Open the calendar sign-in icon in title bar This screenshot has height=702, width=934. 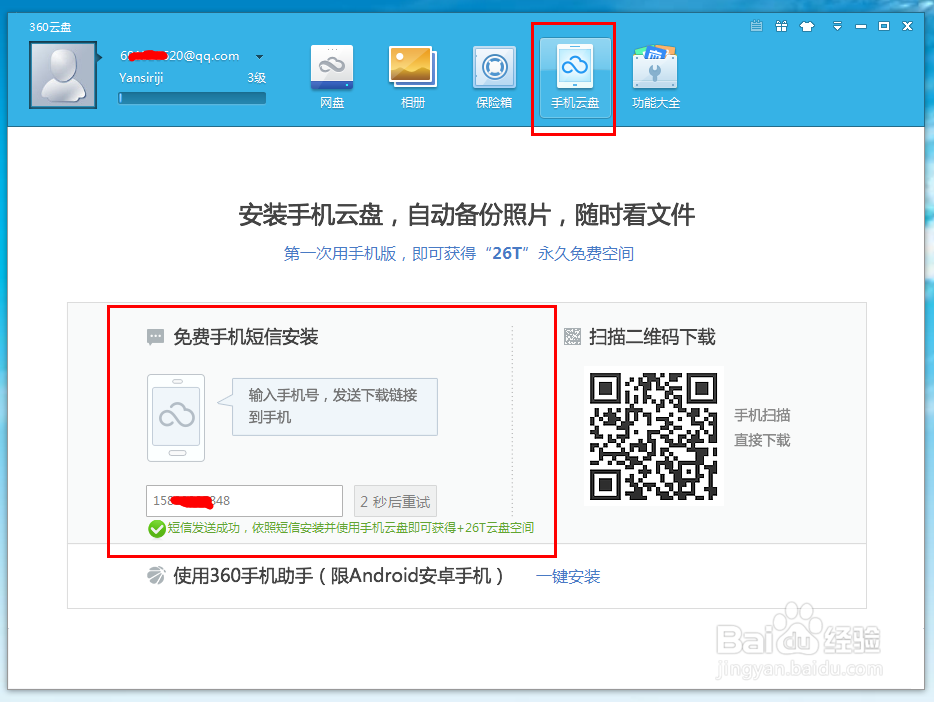(756, 26)
